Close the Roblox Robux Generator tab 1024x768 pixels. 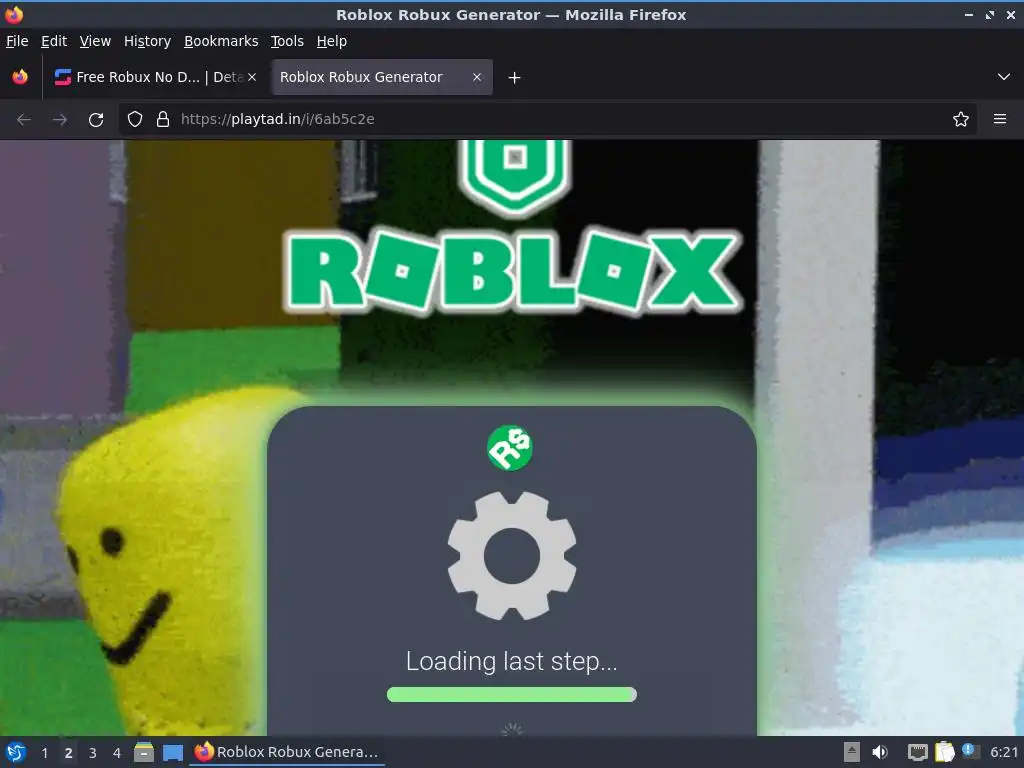[477, 77]
